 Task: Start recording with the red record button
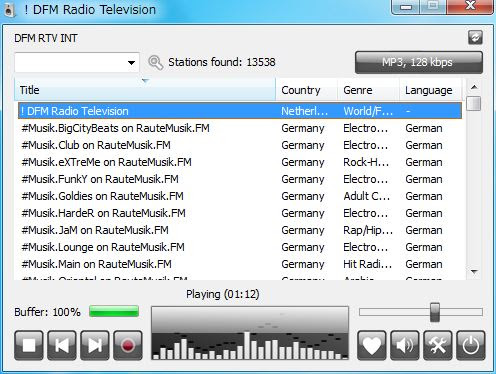128,345
